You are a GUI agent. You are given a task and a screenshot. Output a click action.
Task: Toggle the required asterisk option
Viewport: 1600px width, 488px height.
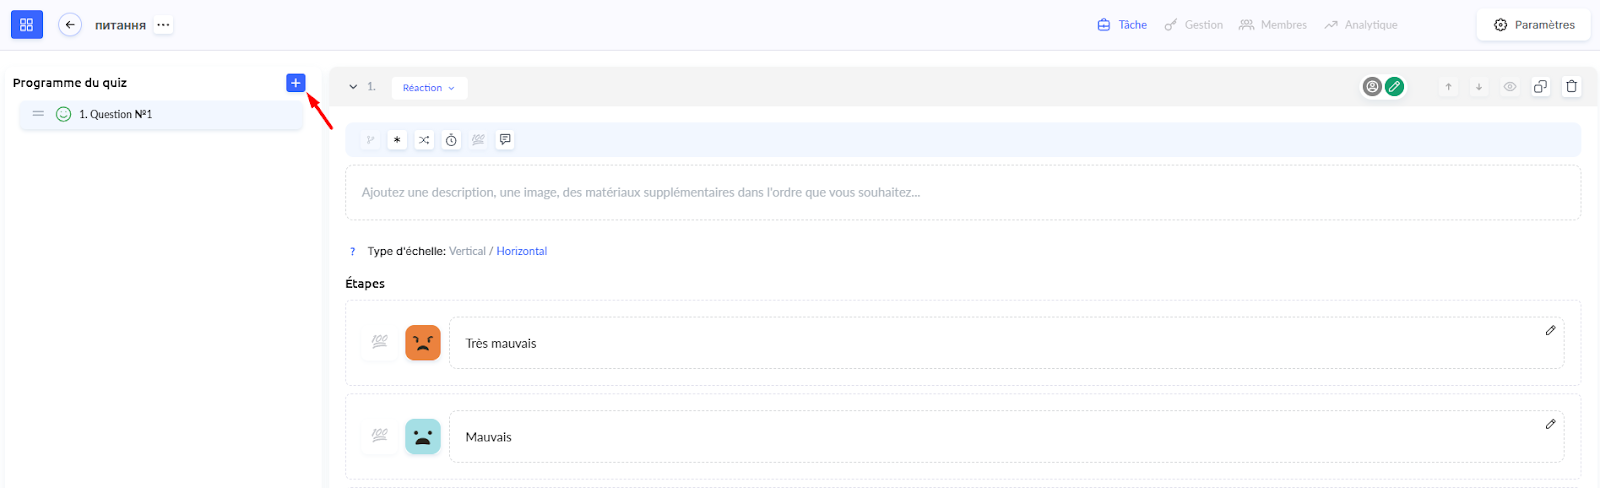click(x=397, y=140)
